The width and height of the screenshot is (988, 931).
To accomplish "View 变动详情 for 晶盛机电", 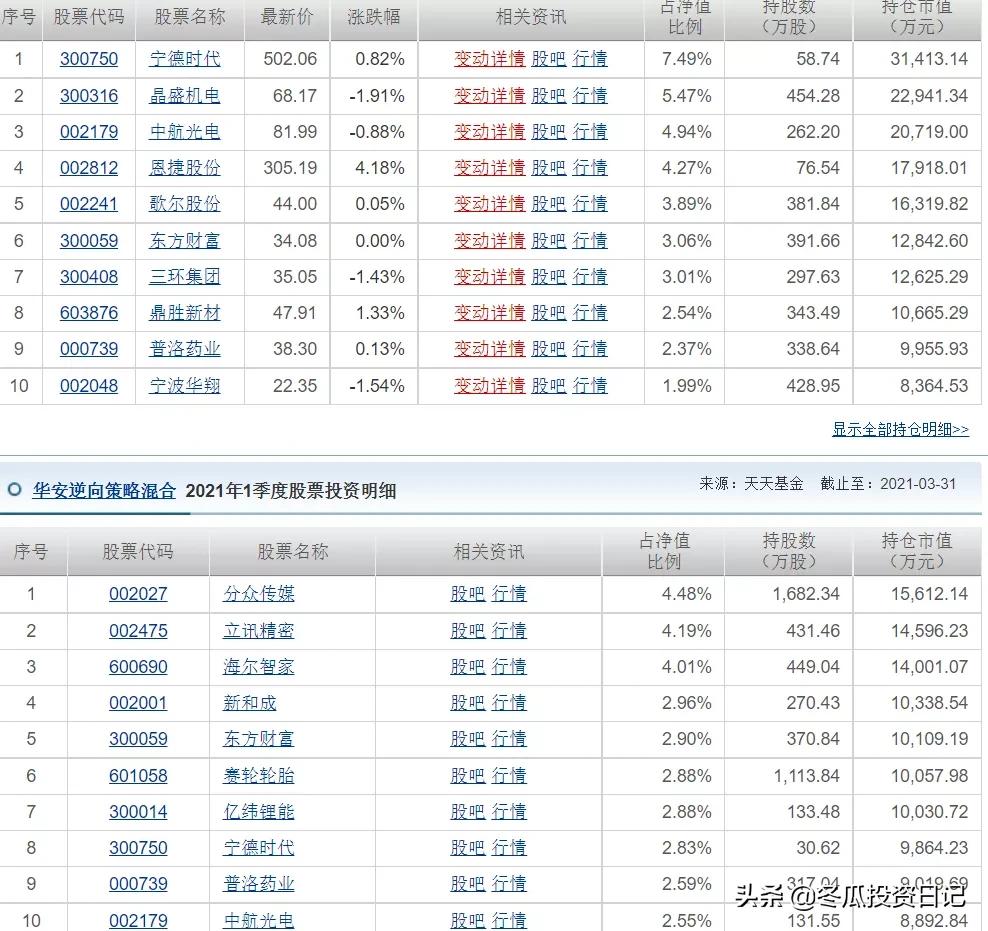I will tap(489, 95).
